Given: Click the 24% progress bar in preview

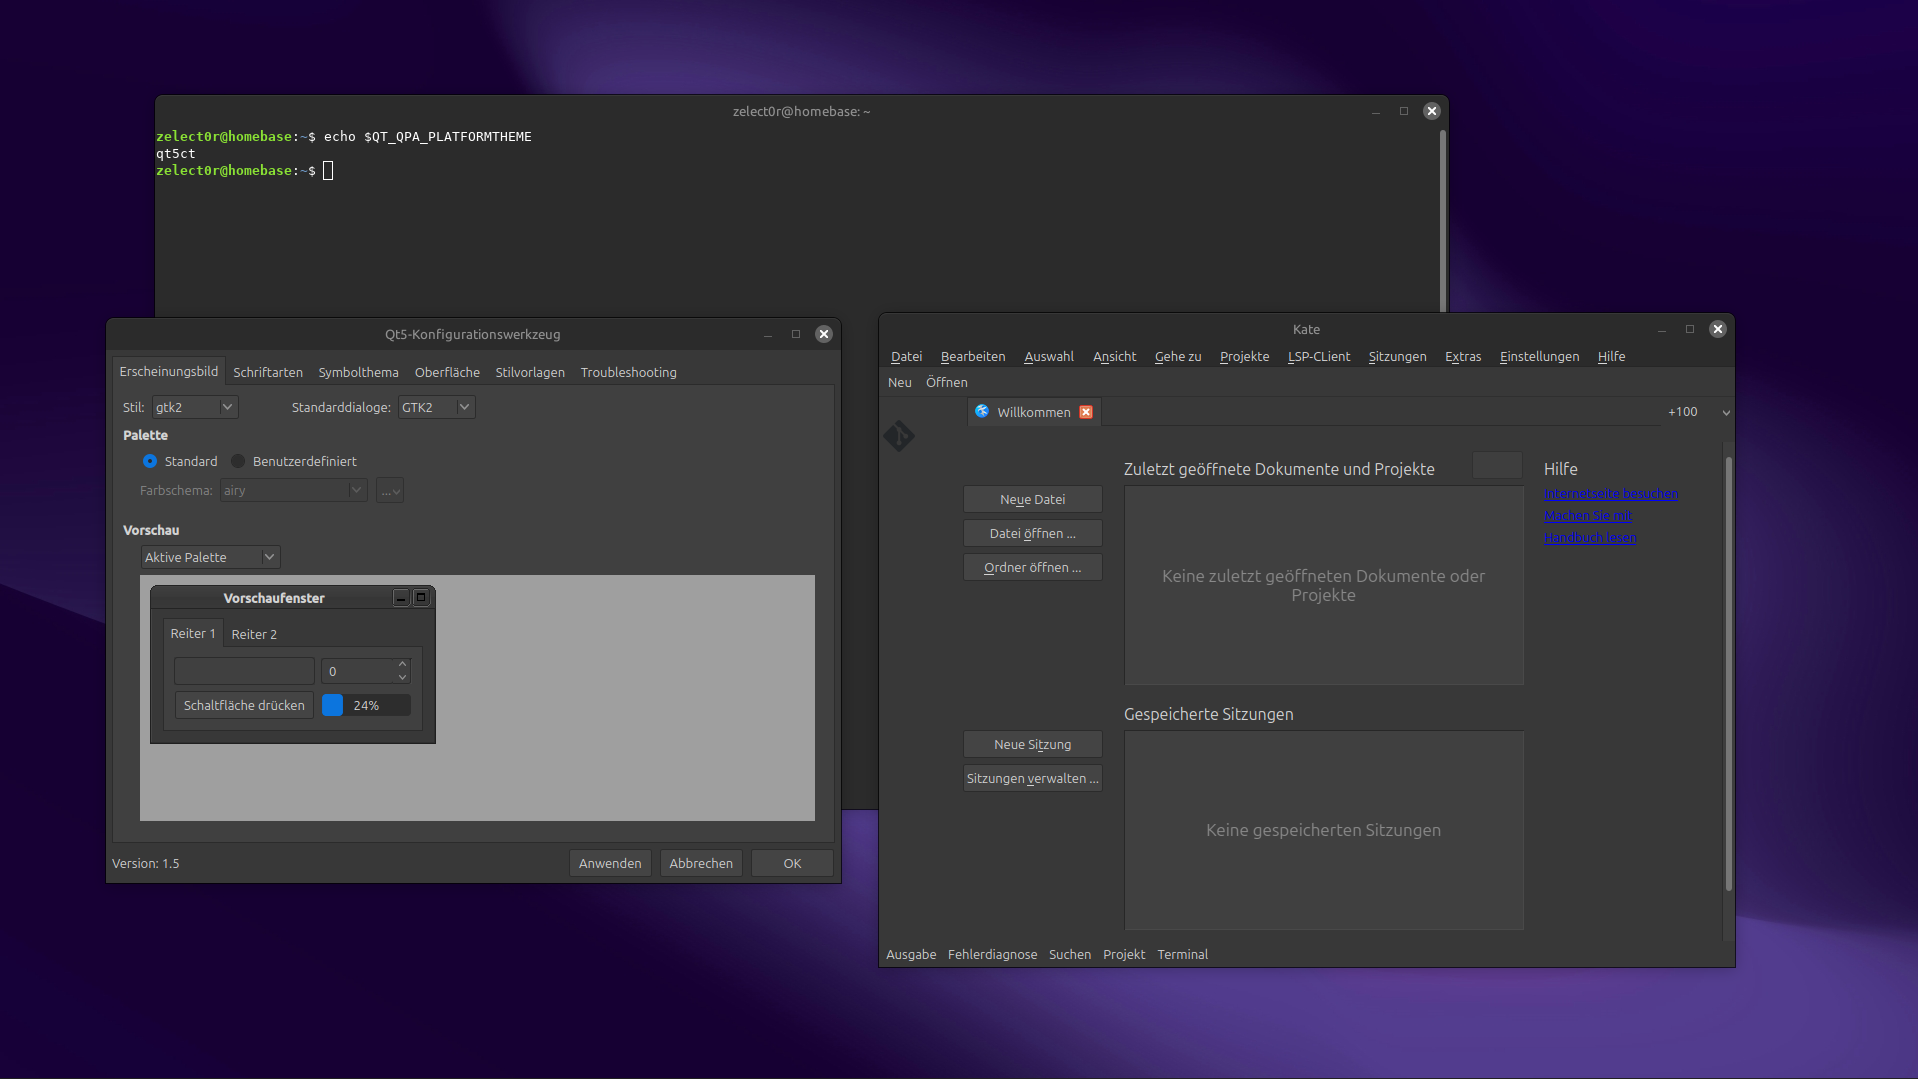Looking at the screenshot, I should pyautogui.click(x=366, y=705).
